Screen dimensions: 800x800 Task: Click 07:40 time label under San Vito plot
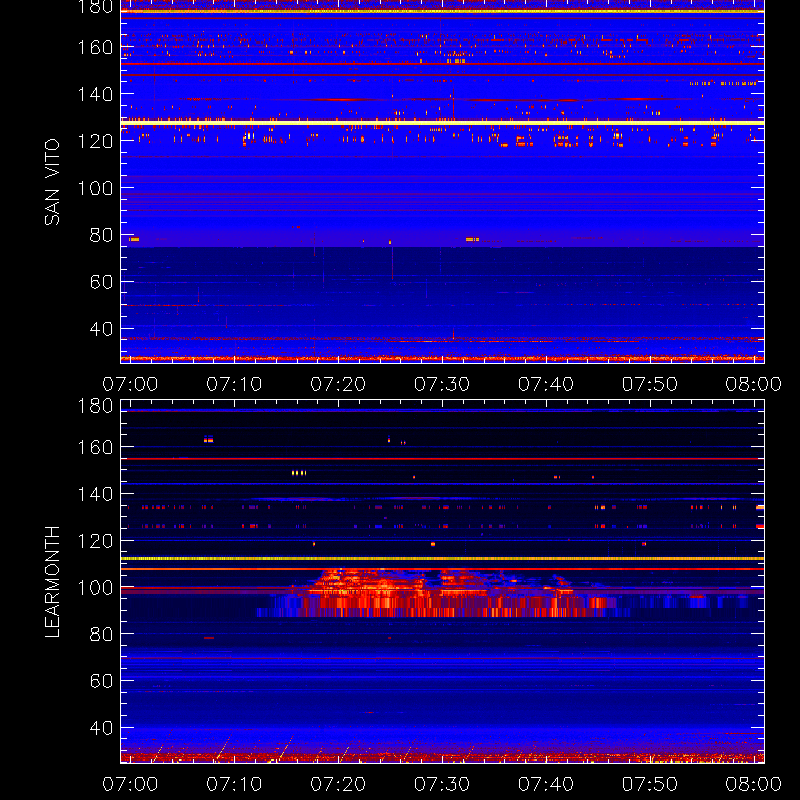[x=546, y=384]
